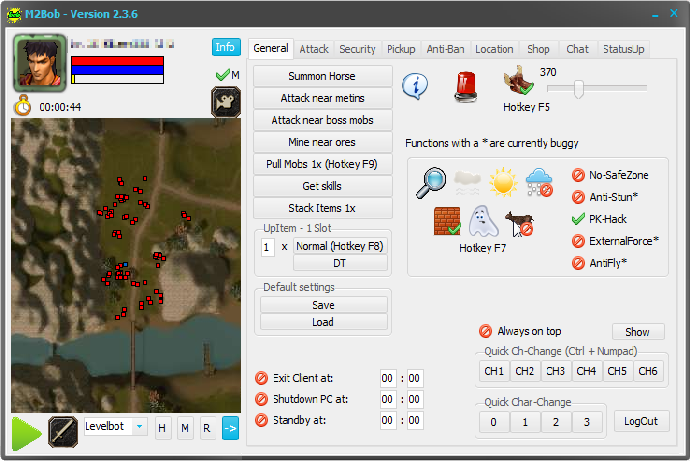This screenshot has height=461, width=690.
Task: Enable Shutdown PC at timer
Action: point(261,399)
